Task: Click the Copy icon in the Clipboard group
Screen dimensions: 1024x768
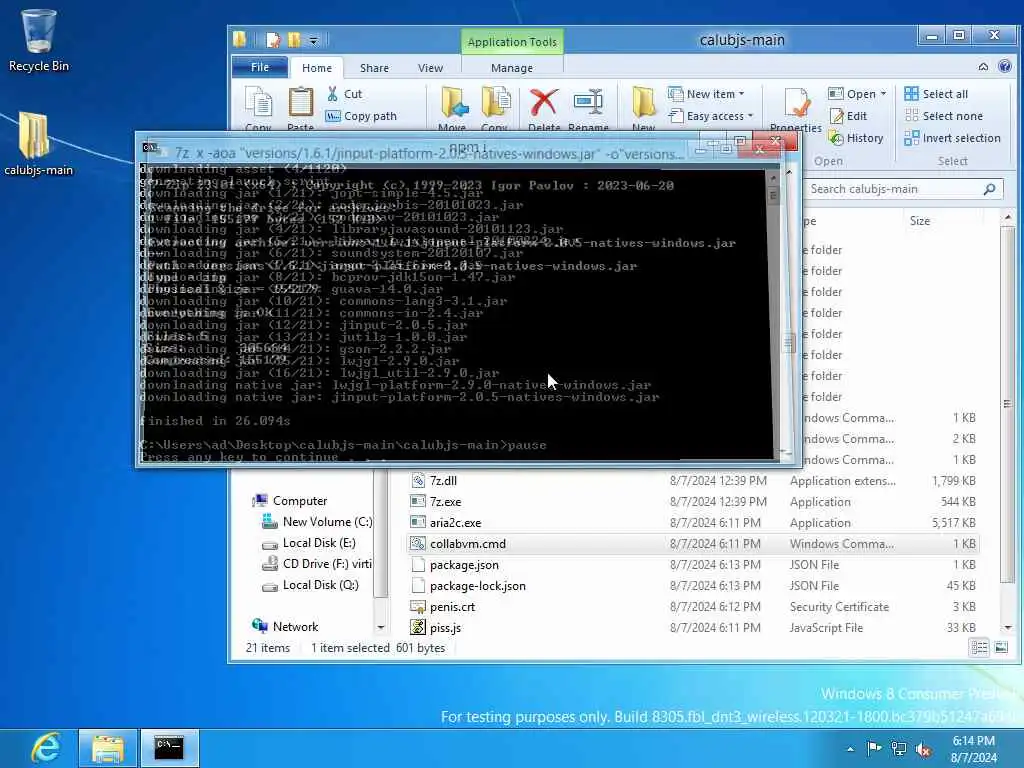Action: (259, 103)
